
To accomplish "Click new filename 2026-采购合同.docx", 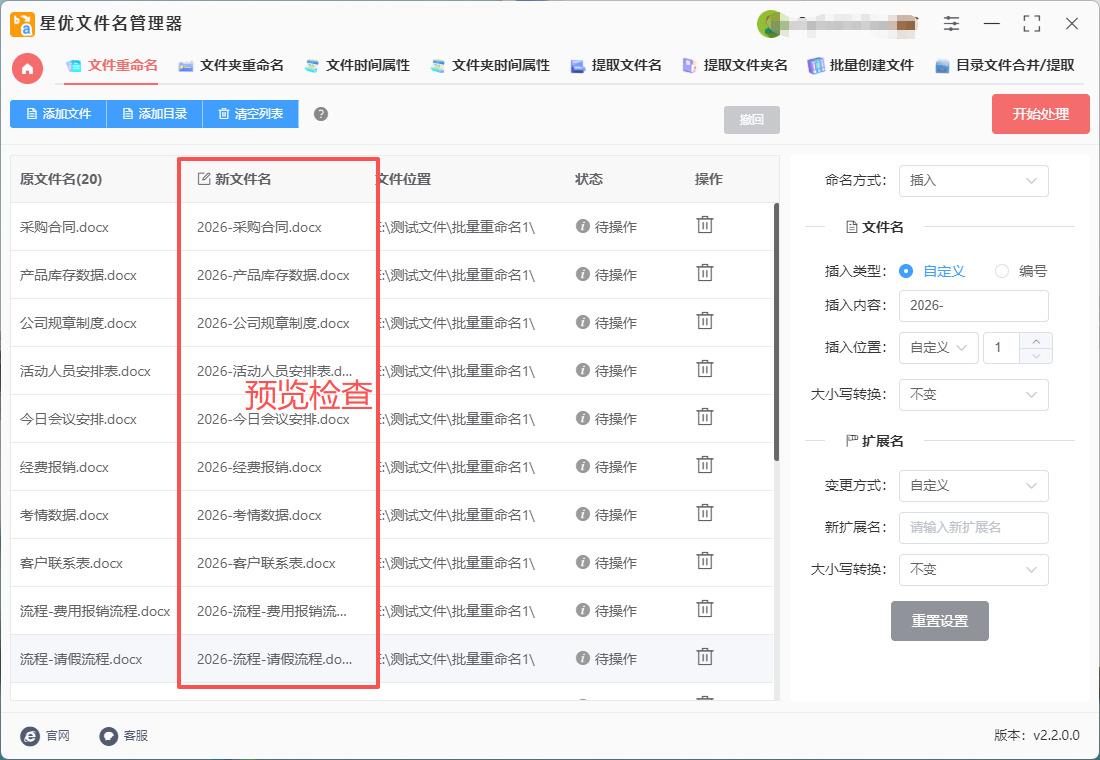I will coord(259,227).
